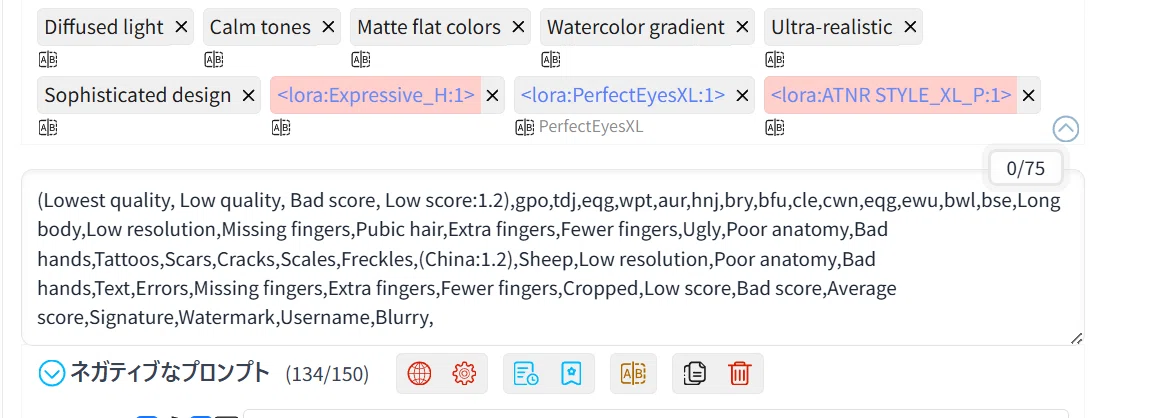Viewport: 1160px width, 418px height.
Task: Remove the lora:Expressive_H tag
Action: (x=491, y=95)
